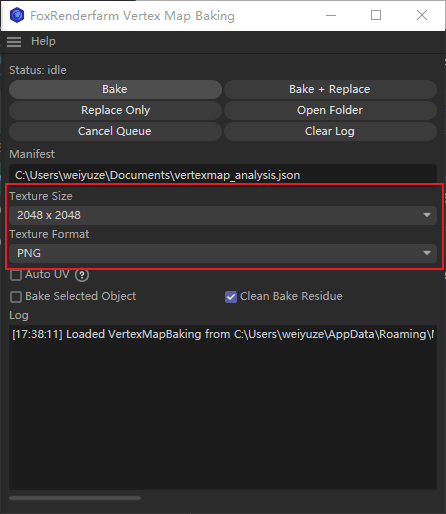The height and width of the screenshot is (514, 446).
Task: Open the Texture Format PNG dropdown
Action: (223, 253)
